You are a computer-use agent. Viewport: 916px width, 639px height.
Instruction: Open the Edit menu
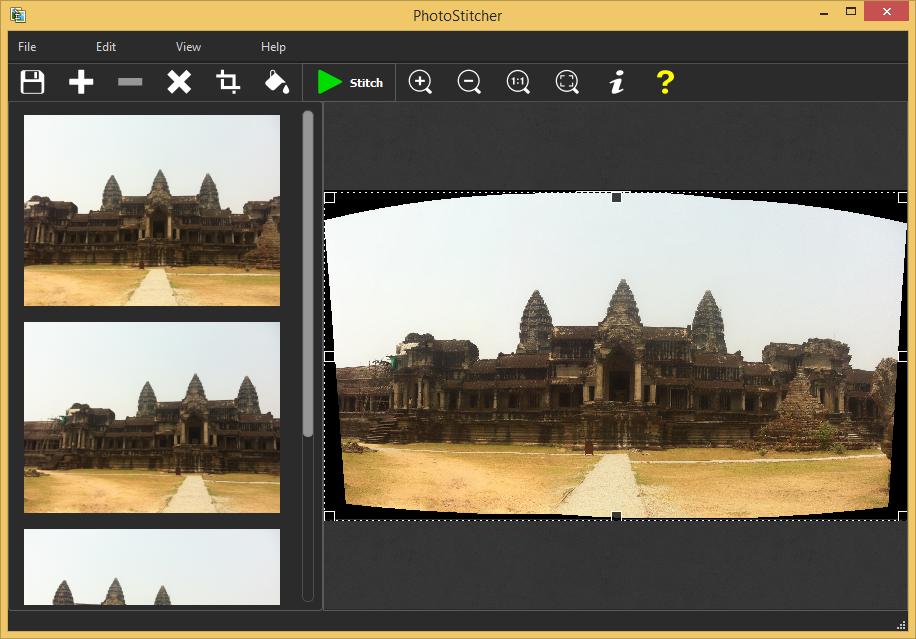[105, 46]
